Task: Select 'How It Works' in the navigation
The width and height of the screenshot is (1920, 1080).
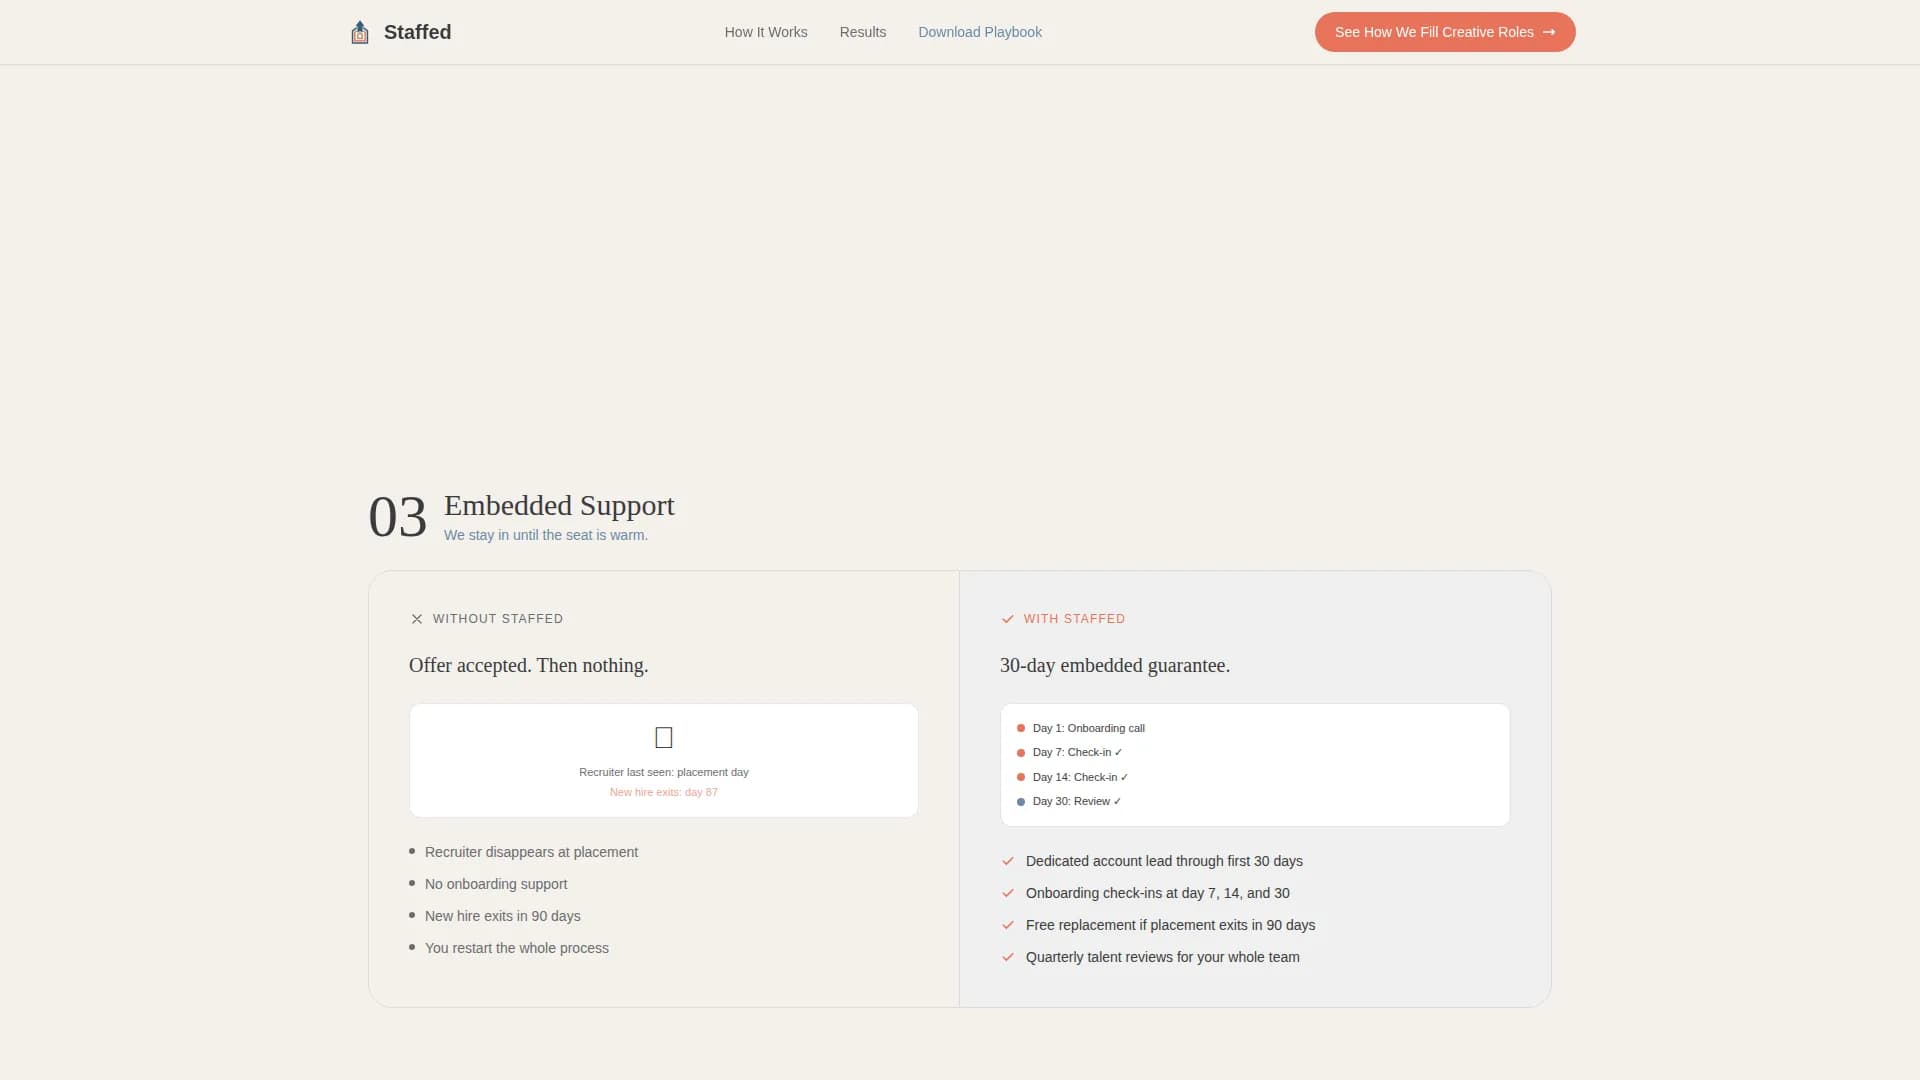Action: click(x=765, y=32)
